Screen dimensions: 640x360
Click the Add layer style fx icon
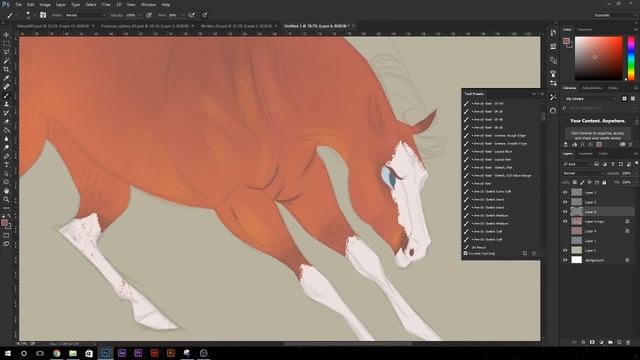point(583,342)
